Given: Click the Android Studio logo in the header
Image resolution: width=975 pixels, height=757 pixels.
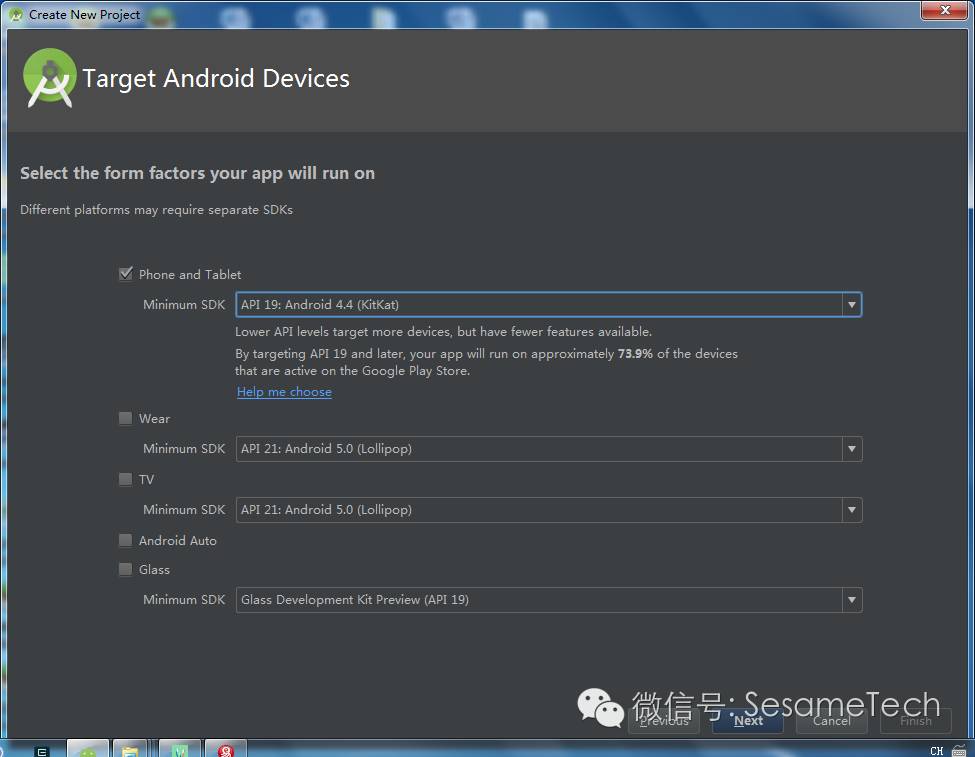Looking at the screenshot, I should point(50,78).
